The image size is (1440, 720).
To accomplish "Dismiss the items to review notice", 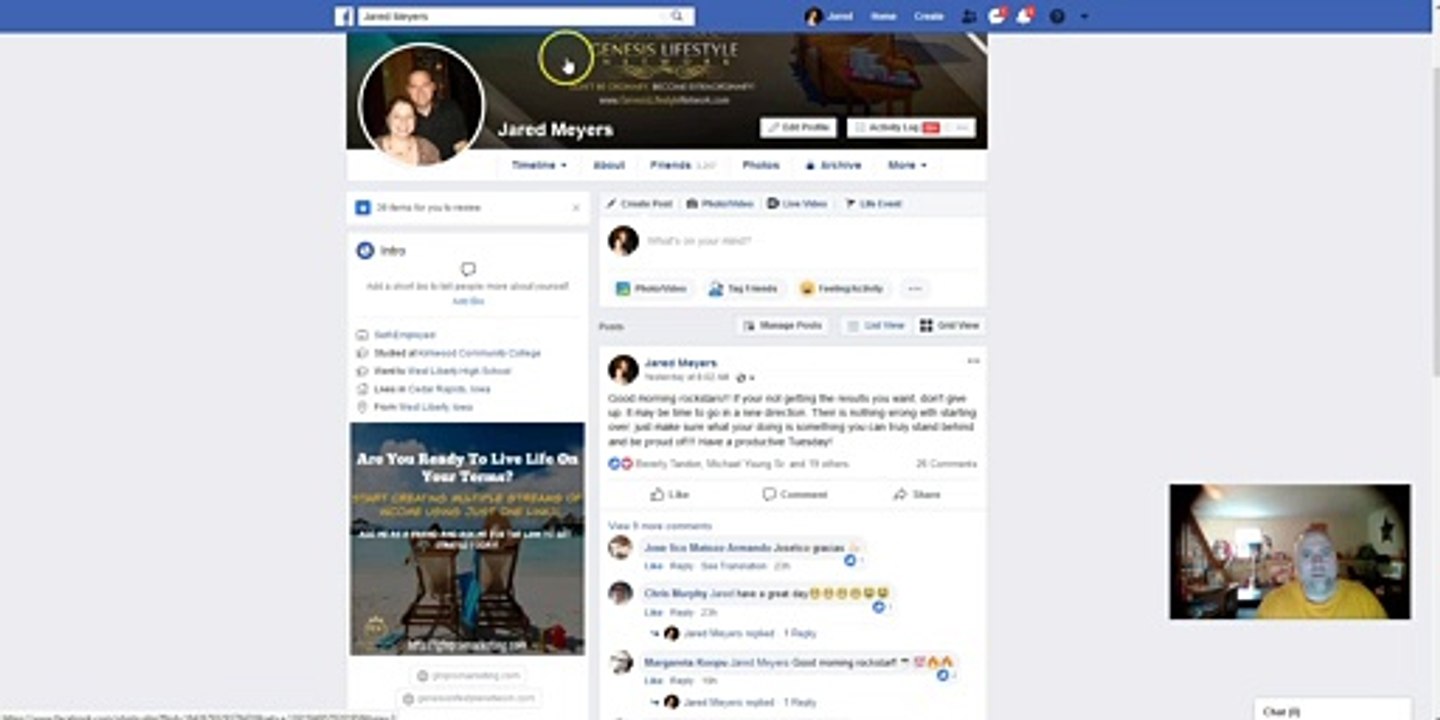I will coord(576,208).
